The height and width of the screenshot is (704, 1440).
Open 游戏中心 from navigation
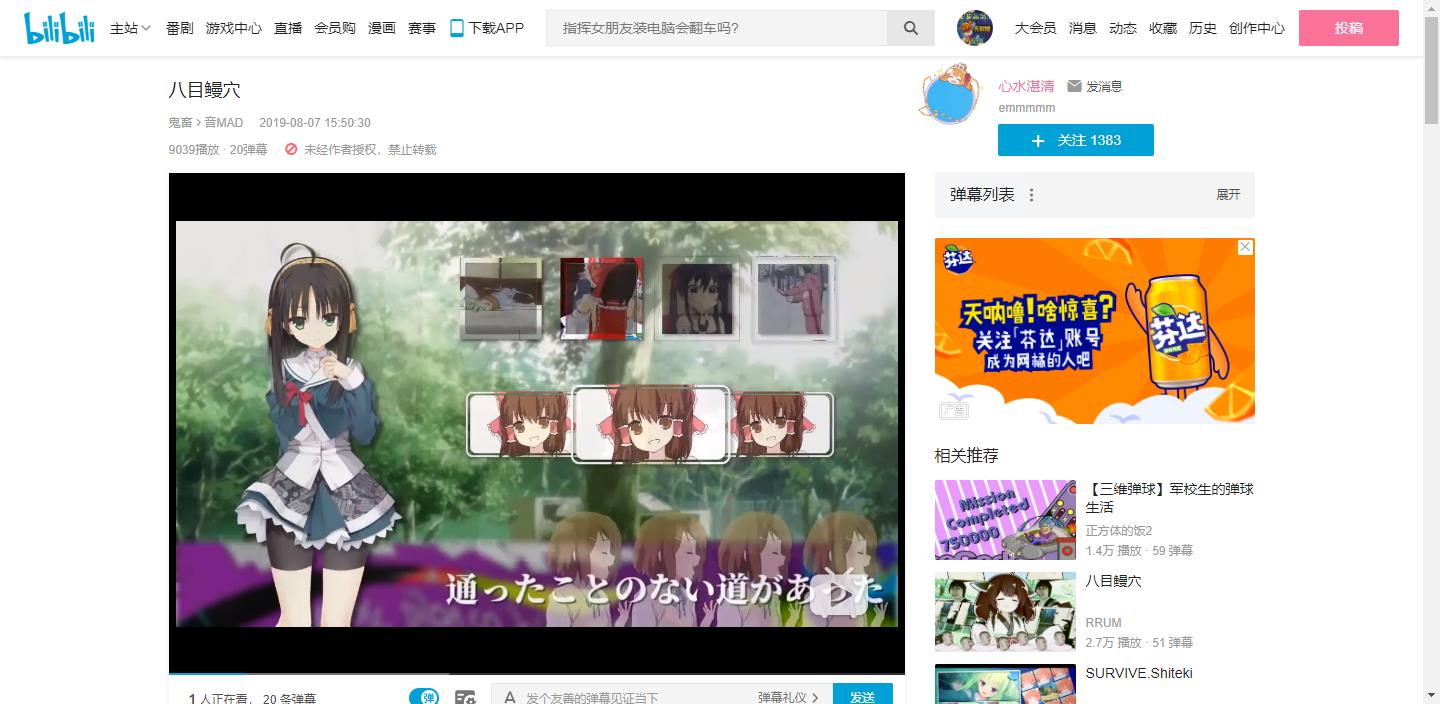[x=234, y=28]
